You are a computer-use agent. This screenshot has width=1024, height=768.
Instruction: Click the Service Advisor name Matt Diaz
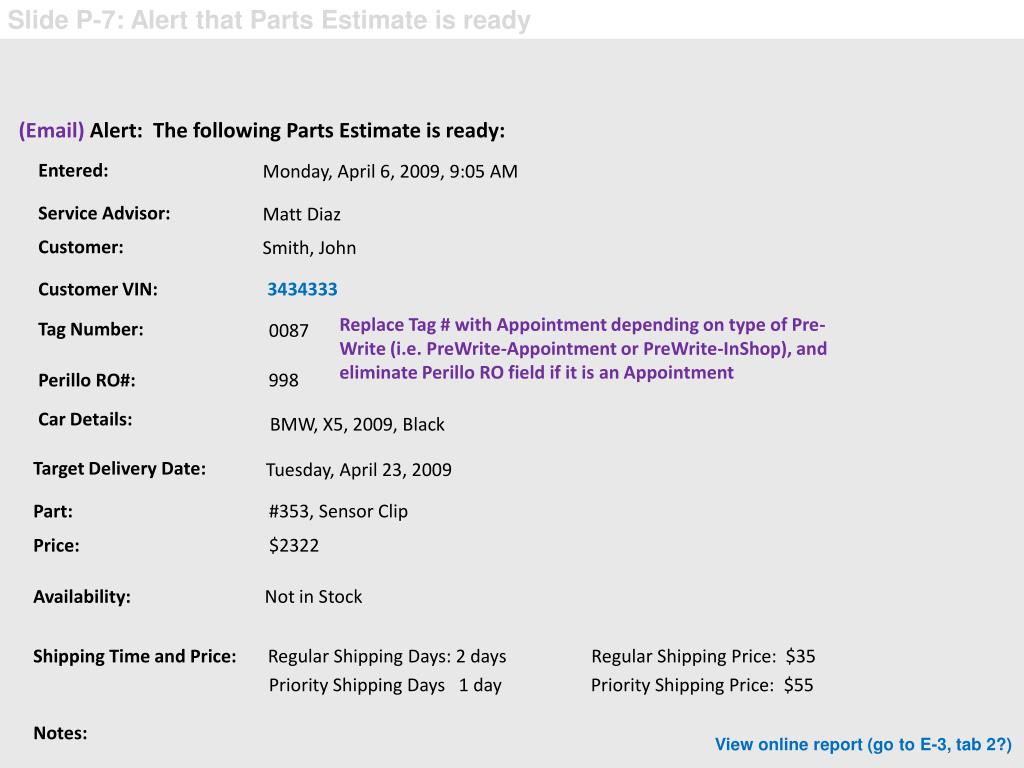pos(302,214)
